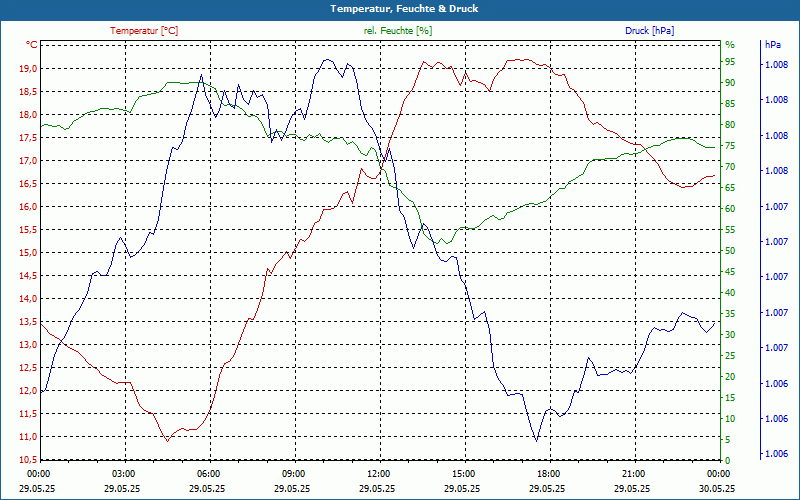This screenshot has width=800, height=500.
Task: Click temperature axis value "15,5"
Action: [x=29, y=230]
